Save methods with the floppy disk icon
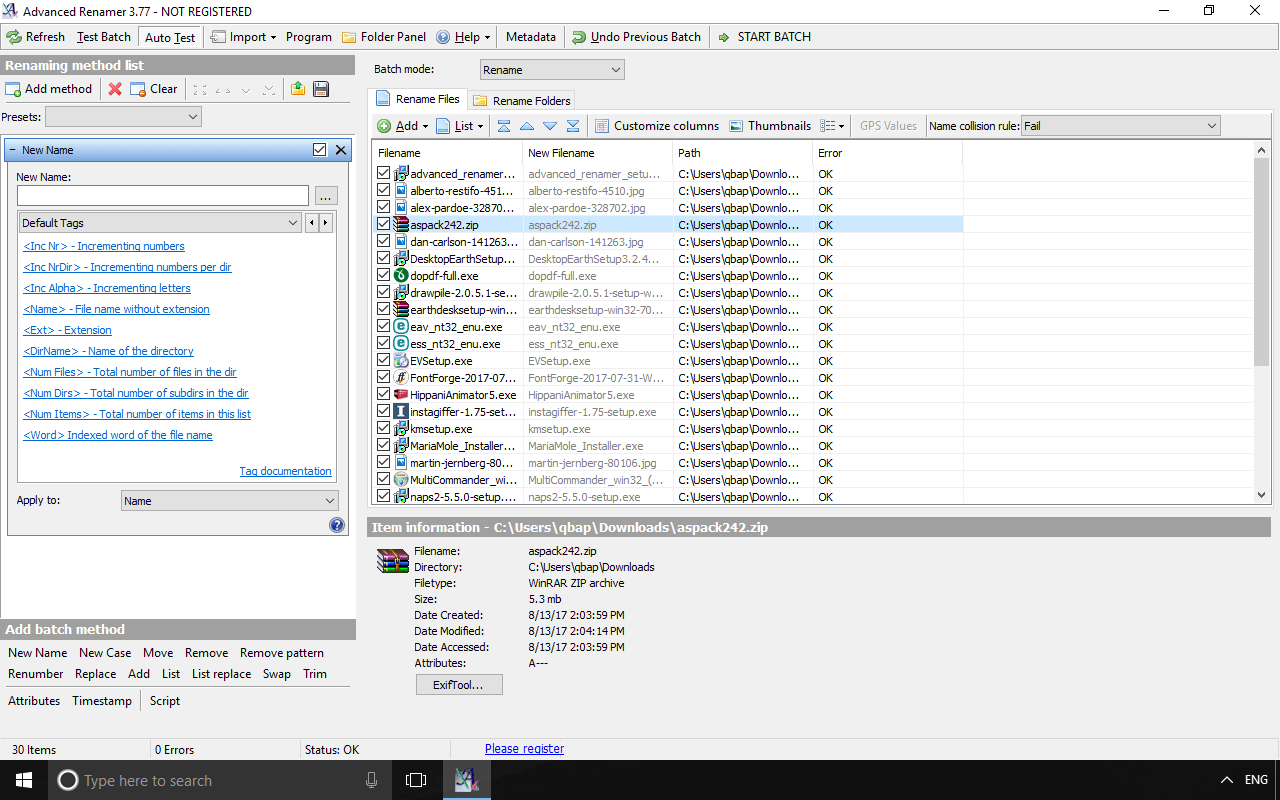Viewport: 1280px width, 800px height. pyautogui.click(x=321, y=89)
